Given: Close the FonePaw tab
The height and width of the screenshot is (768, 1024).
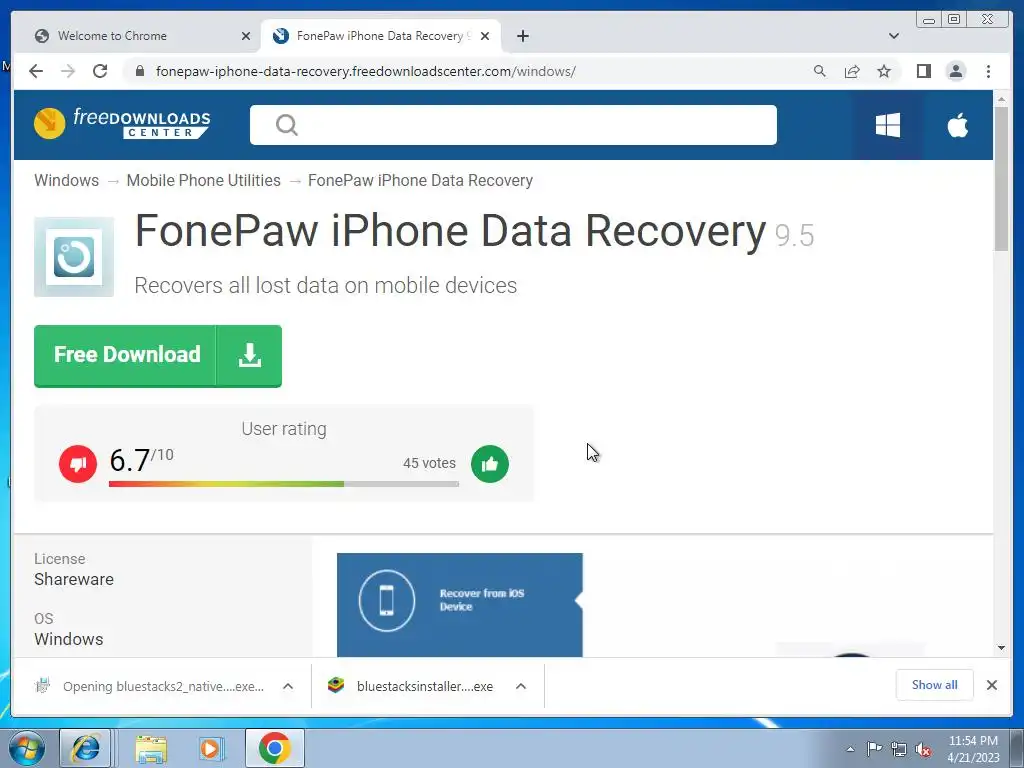Looking at the screenshot, I should [485, 36].
